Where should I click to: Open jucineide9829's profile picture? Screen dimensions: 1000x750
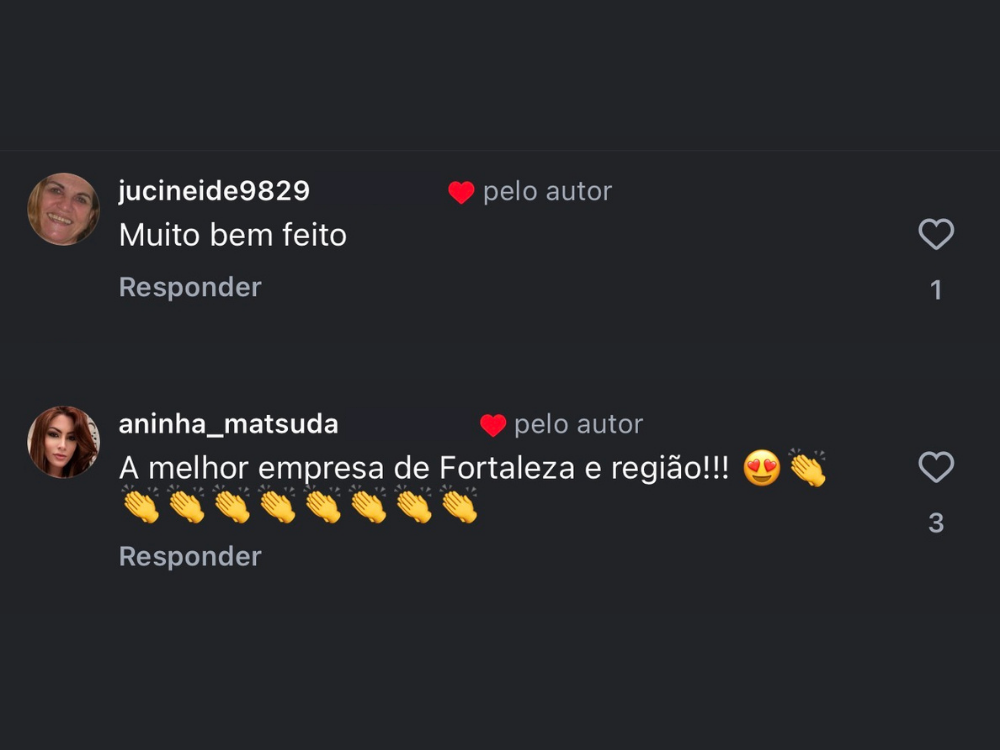(63, 209)
